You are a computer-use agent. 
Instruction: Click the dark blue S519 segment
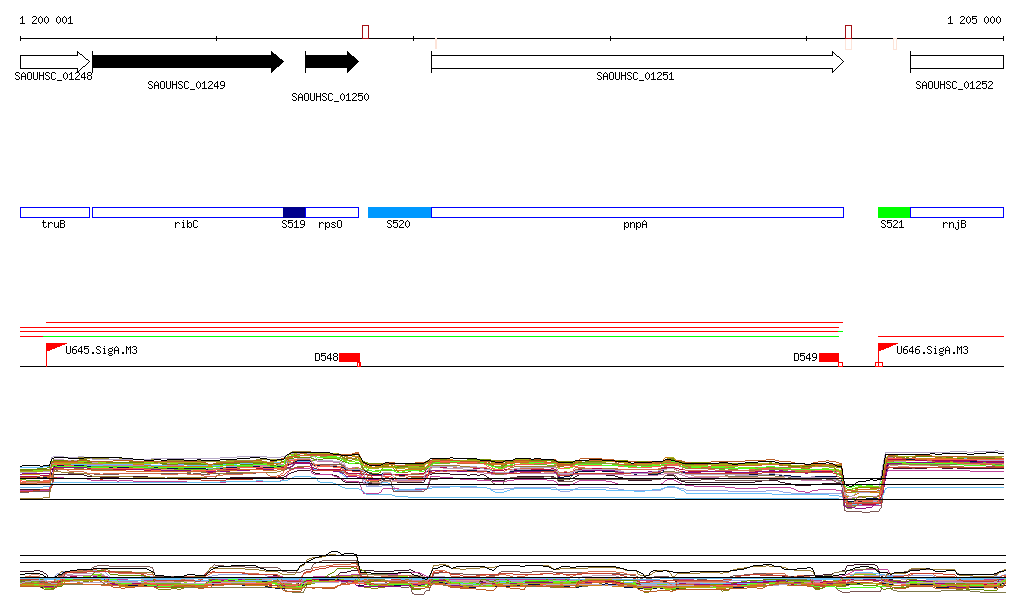tap(294, 212)
